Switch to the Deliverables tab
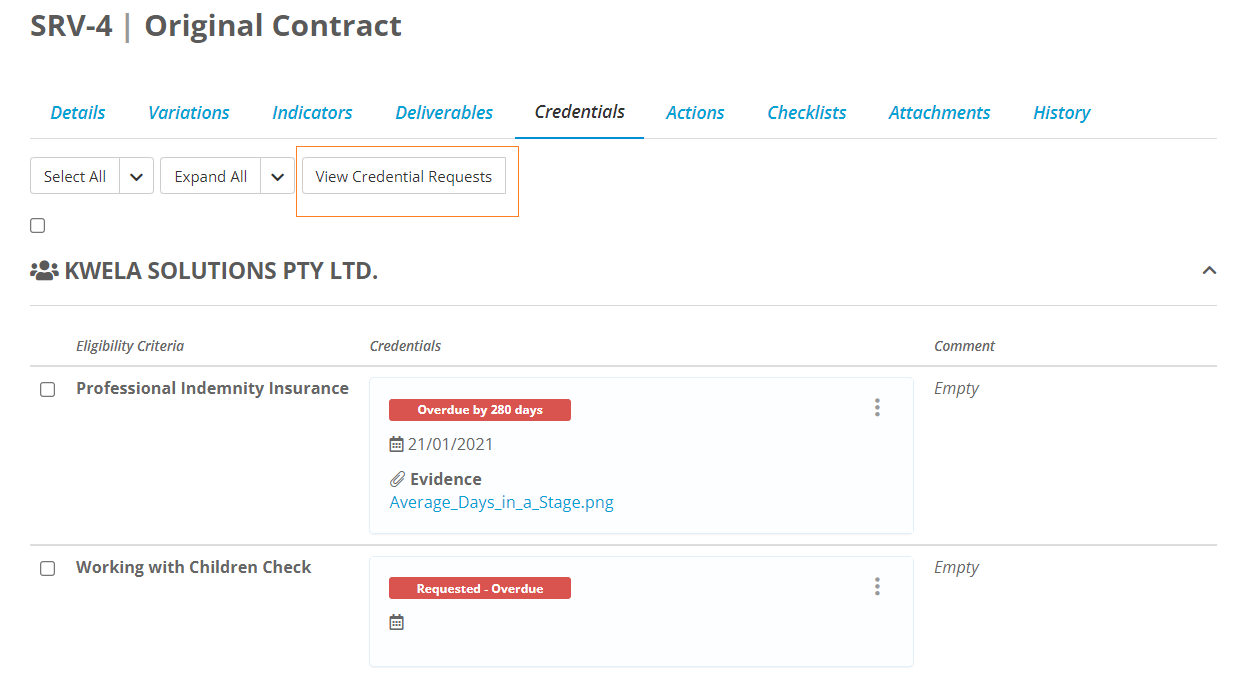The width and height of the screenshot is (1241, 687). click(444, 113)
